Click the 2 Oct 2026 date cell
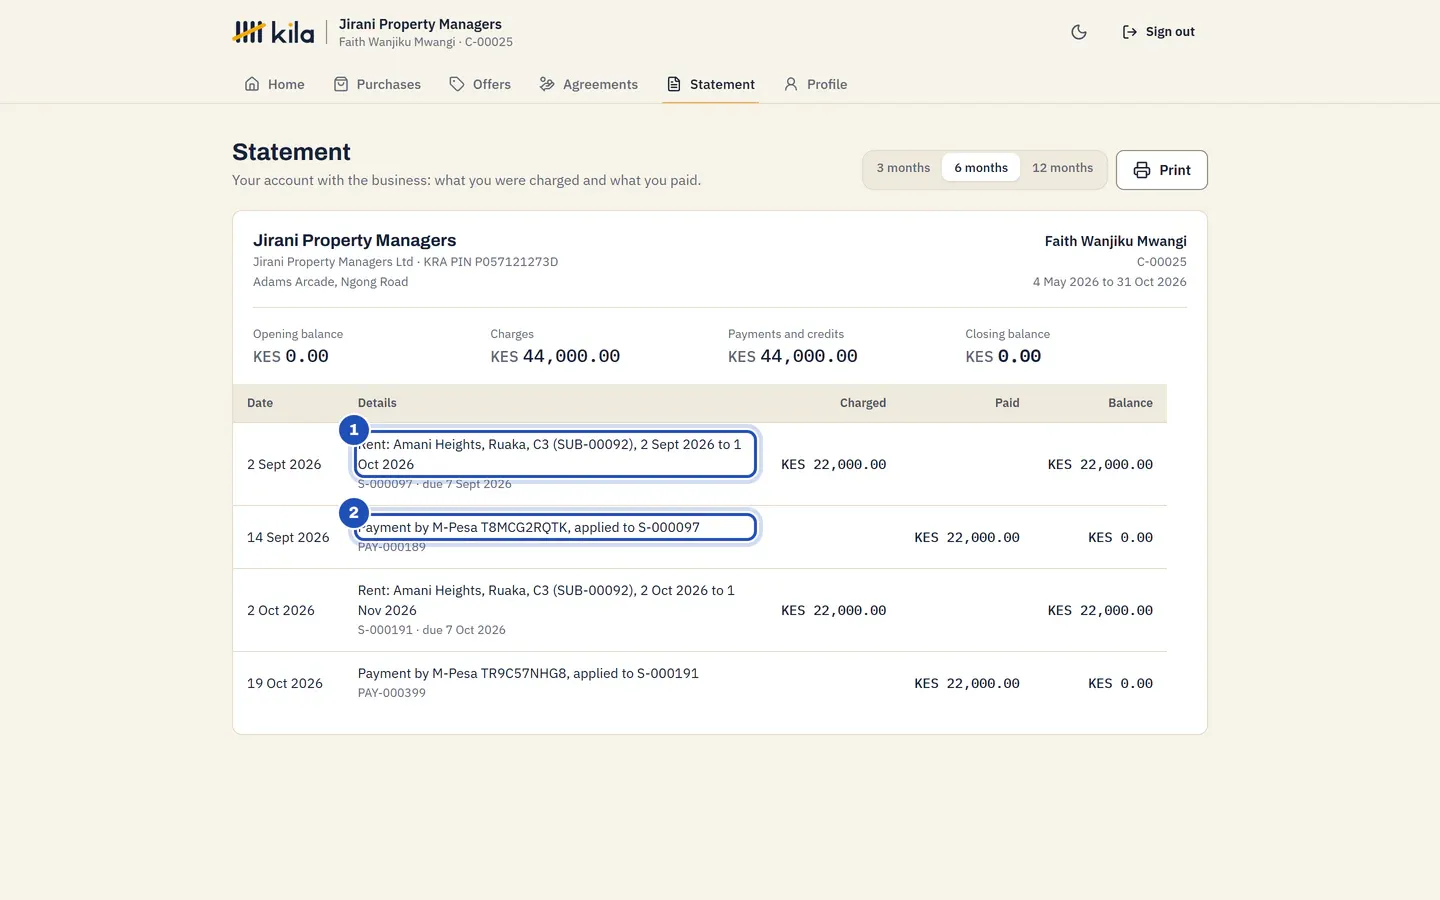Image resolution: width=1440 pixels, height=900 pixels. [x=281, y=610]
